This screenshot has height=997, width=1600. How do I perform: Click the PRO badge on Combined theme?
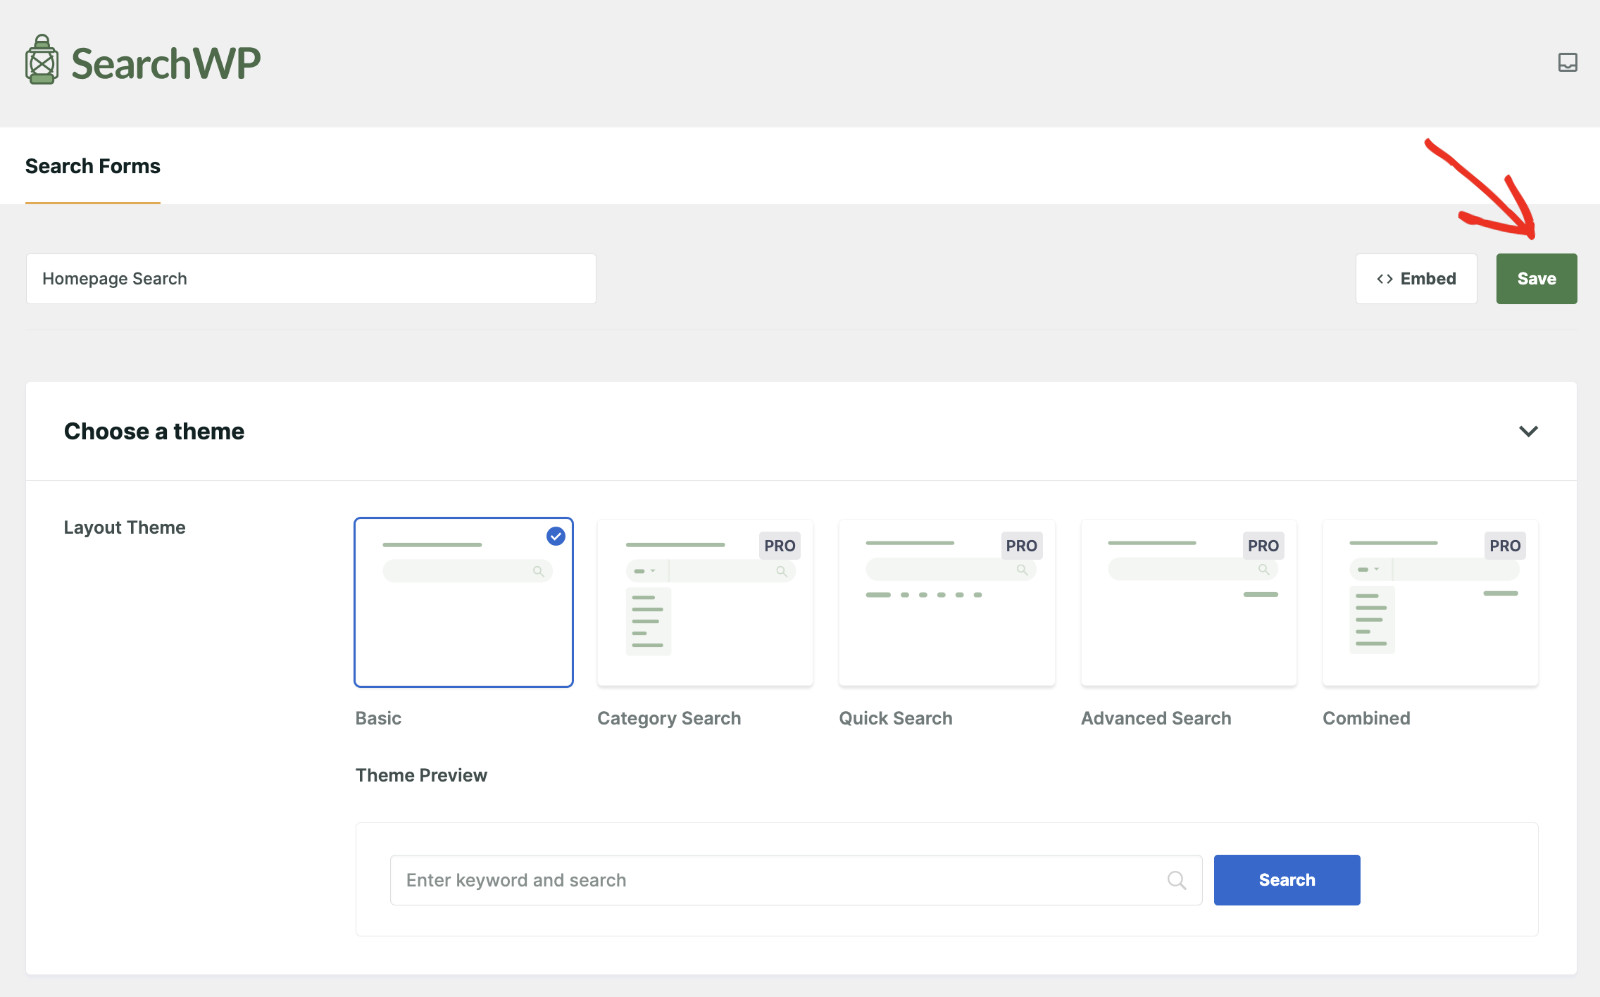click(x=1505, y=545)
